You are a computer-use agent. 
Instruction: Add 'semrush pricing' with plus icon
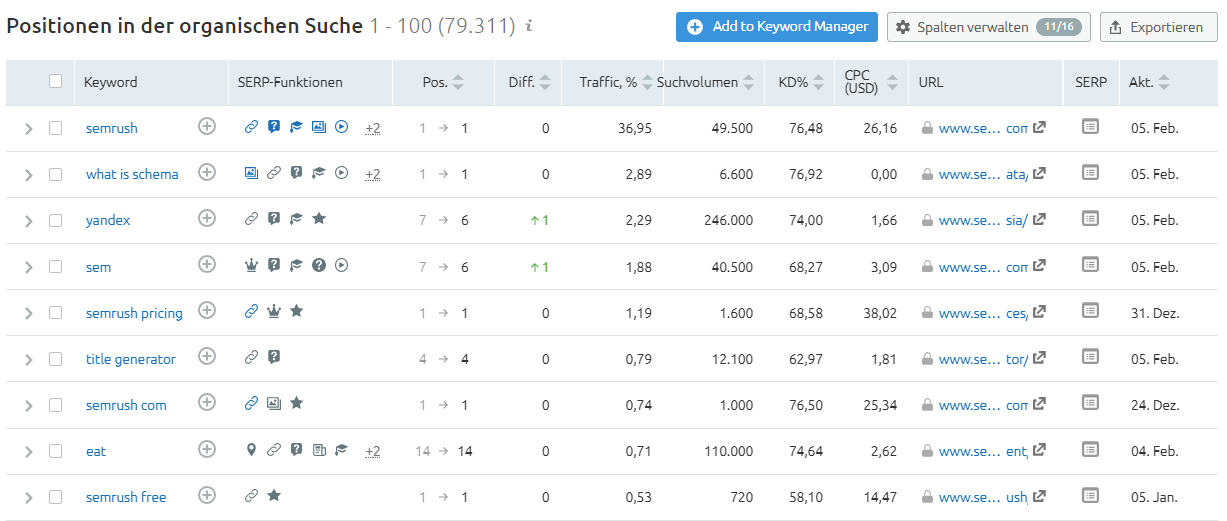click(207, 310)
